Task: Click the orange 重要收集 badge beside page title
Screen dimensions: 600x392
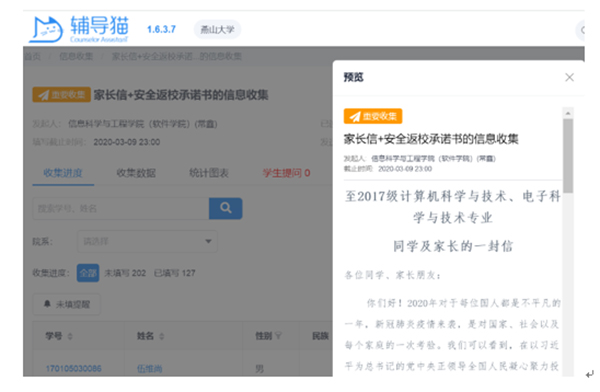Action: tap(62, 95)
